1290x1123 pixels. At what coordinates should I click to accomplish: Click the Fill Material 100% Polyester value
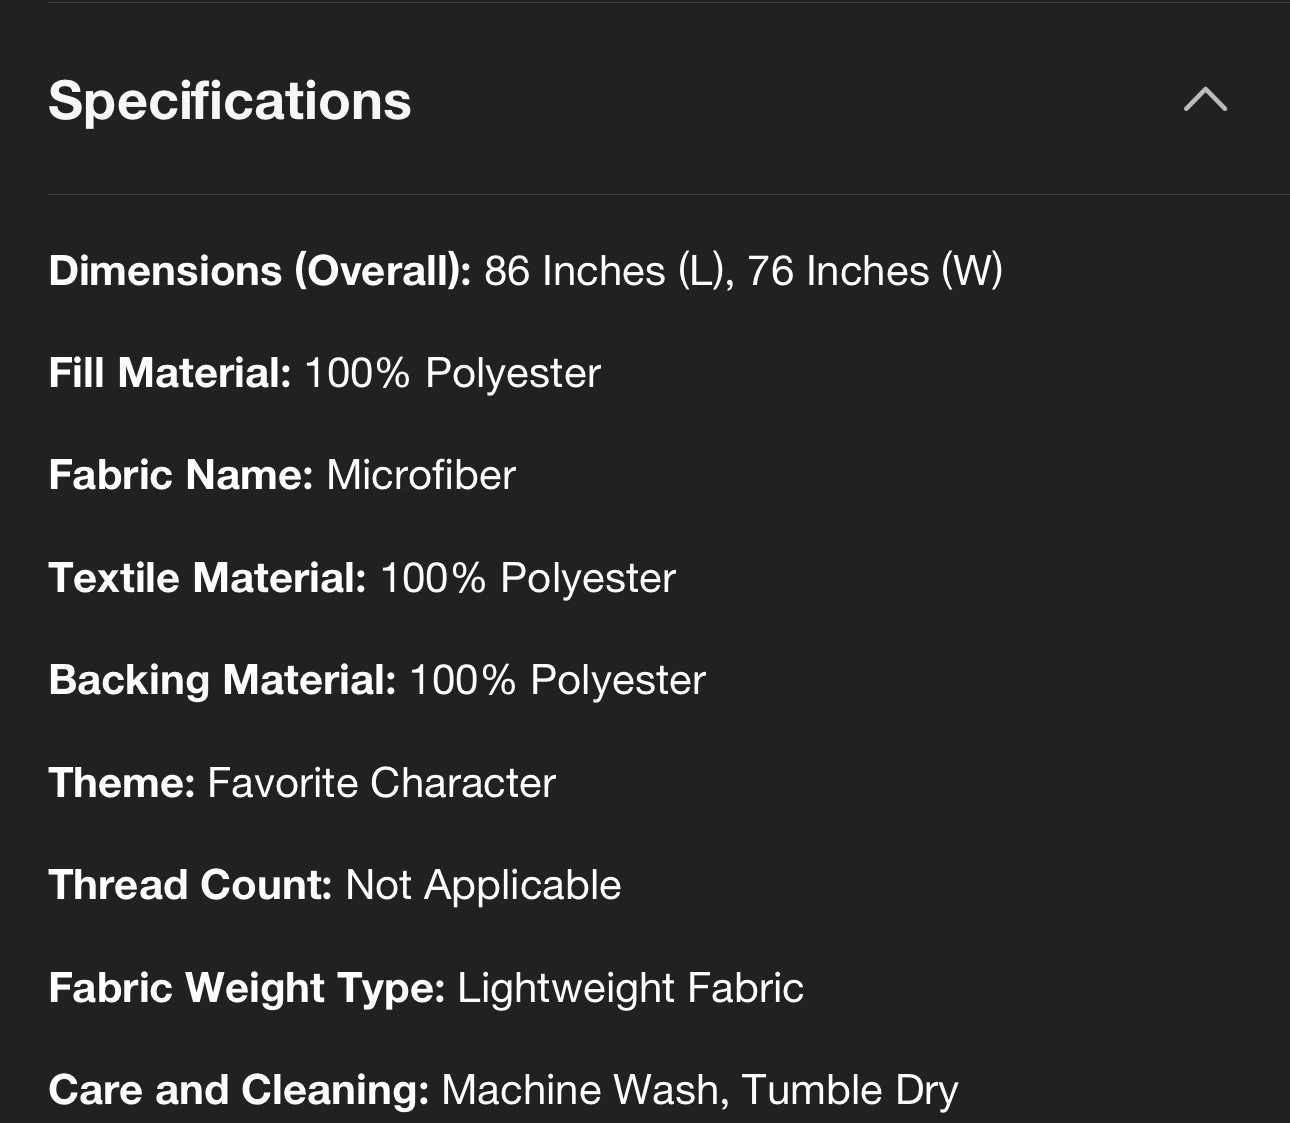[x=452, y=373]
